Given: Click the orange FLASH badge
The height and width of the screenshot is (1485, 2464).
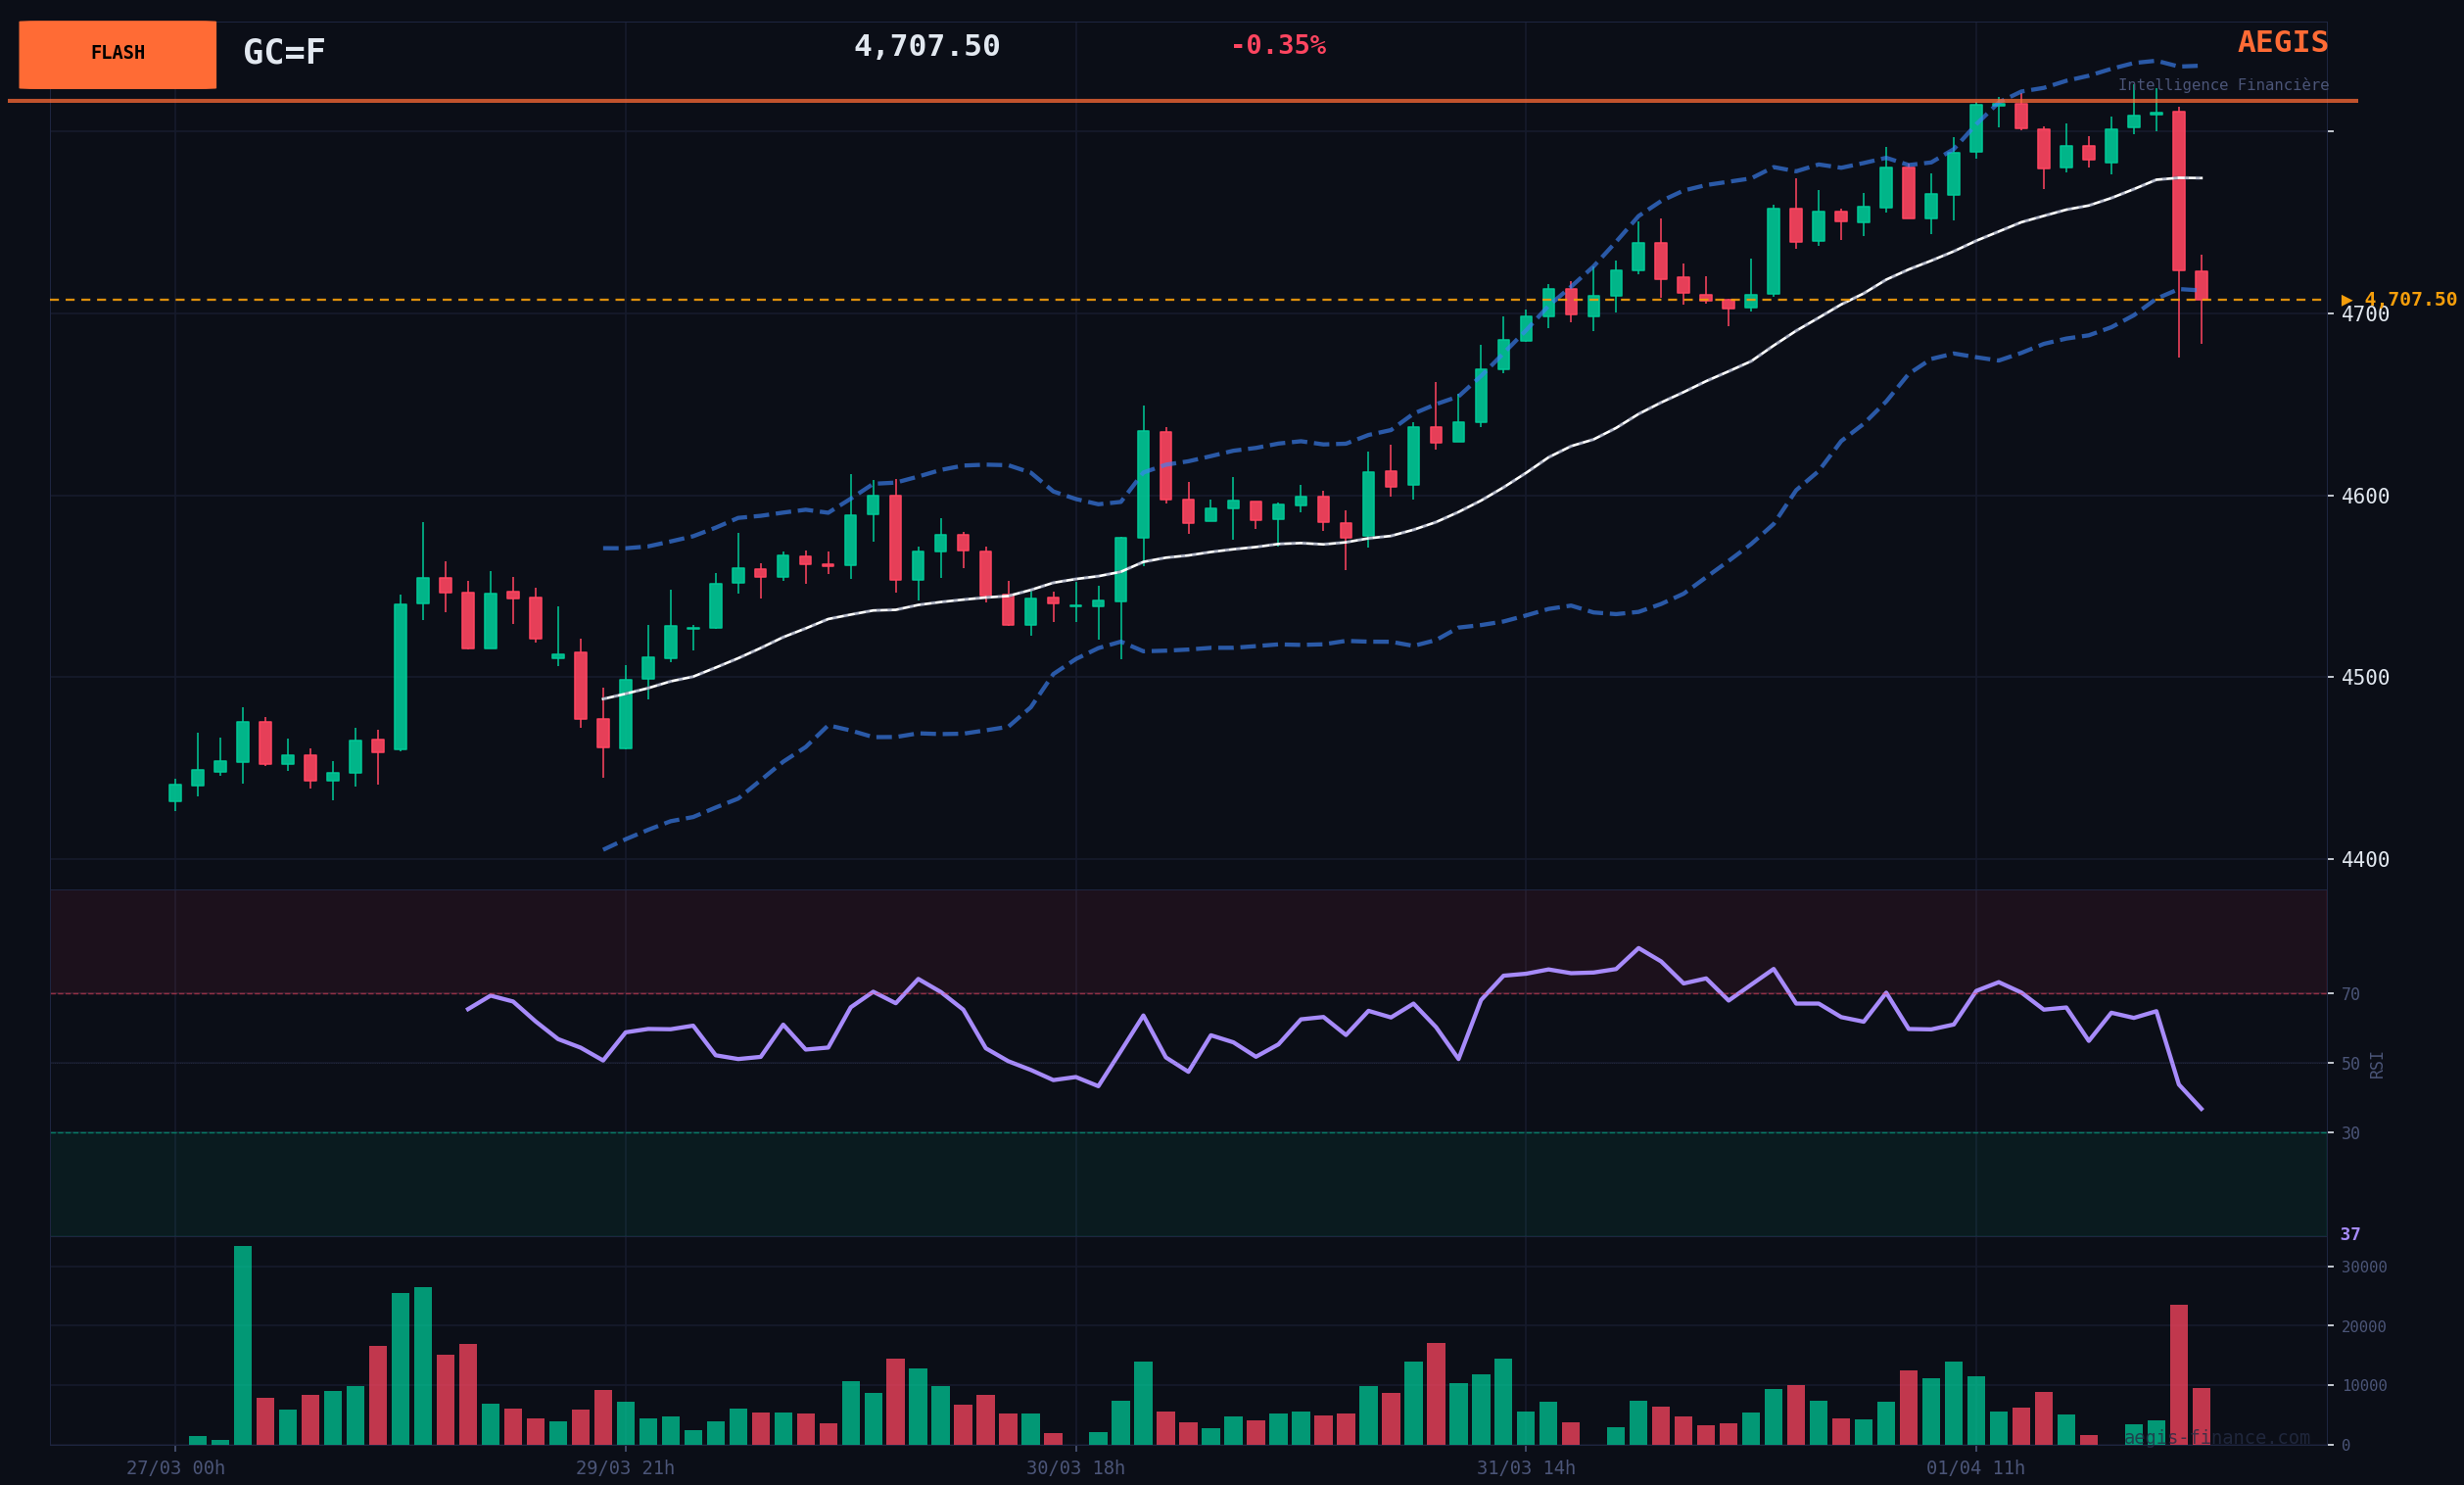Looking at the screenshot, I should click(x=117, y=54).
